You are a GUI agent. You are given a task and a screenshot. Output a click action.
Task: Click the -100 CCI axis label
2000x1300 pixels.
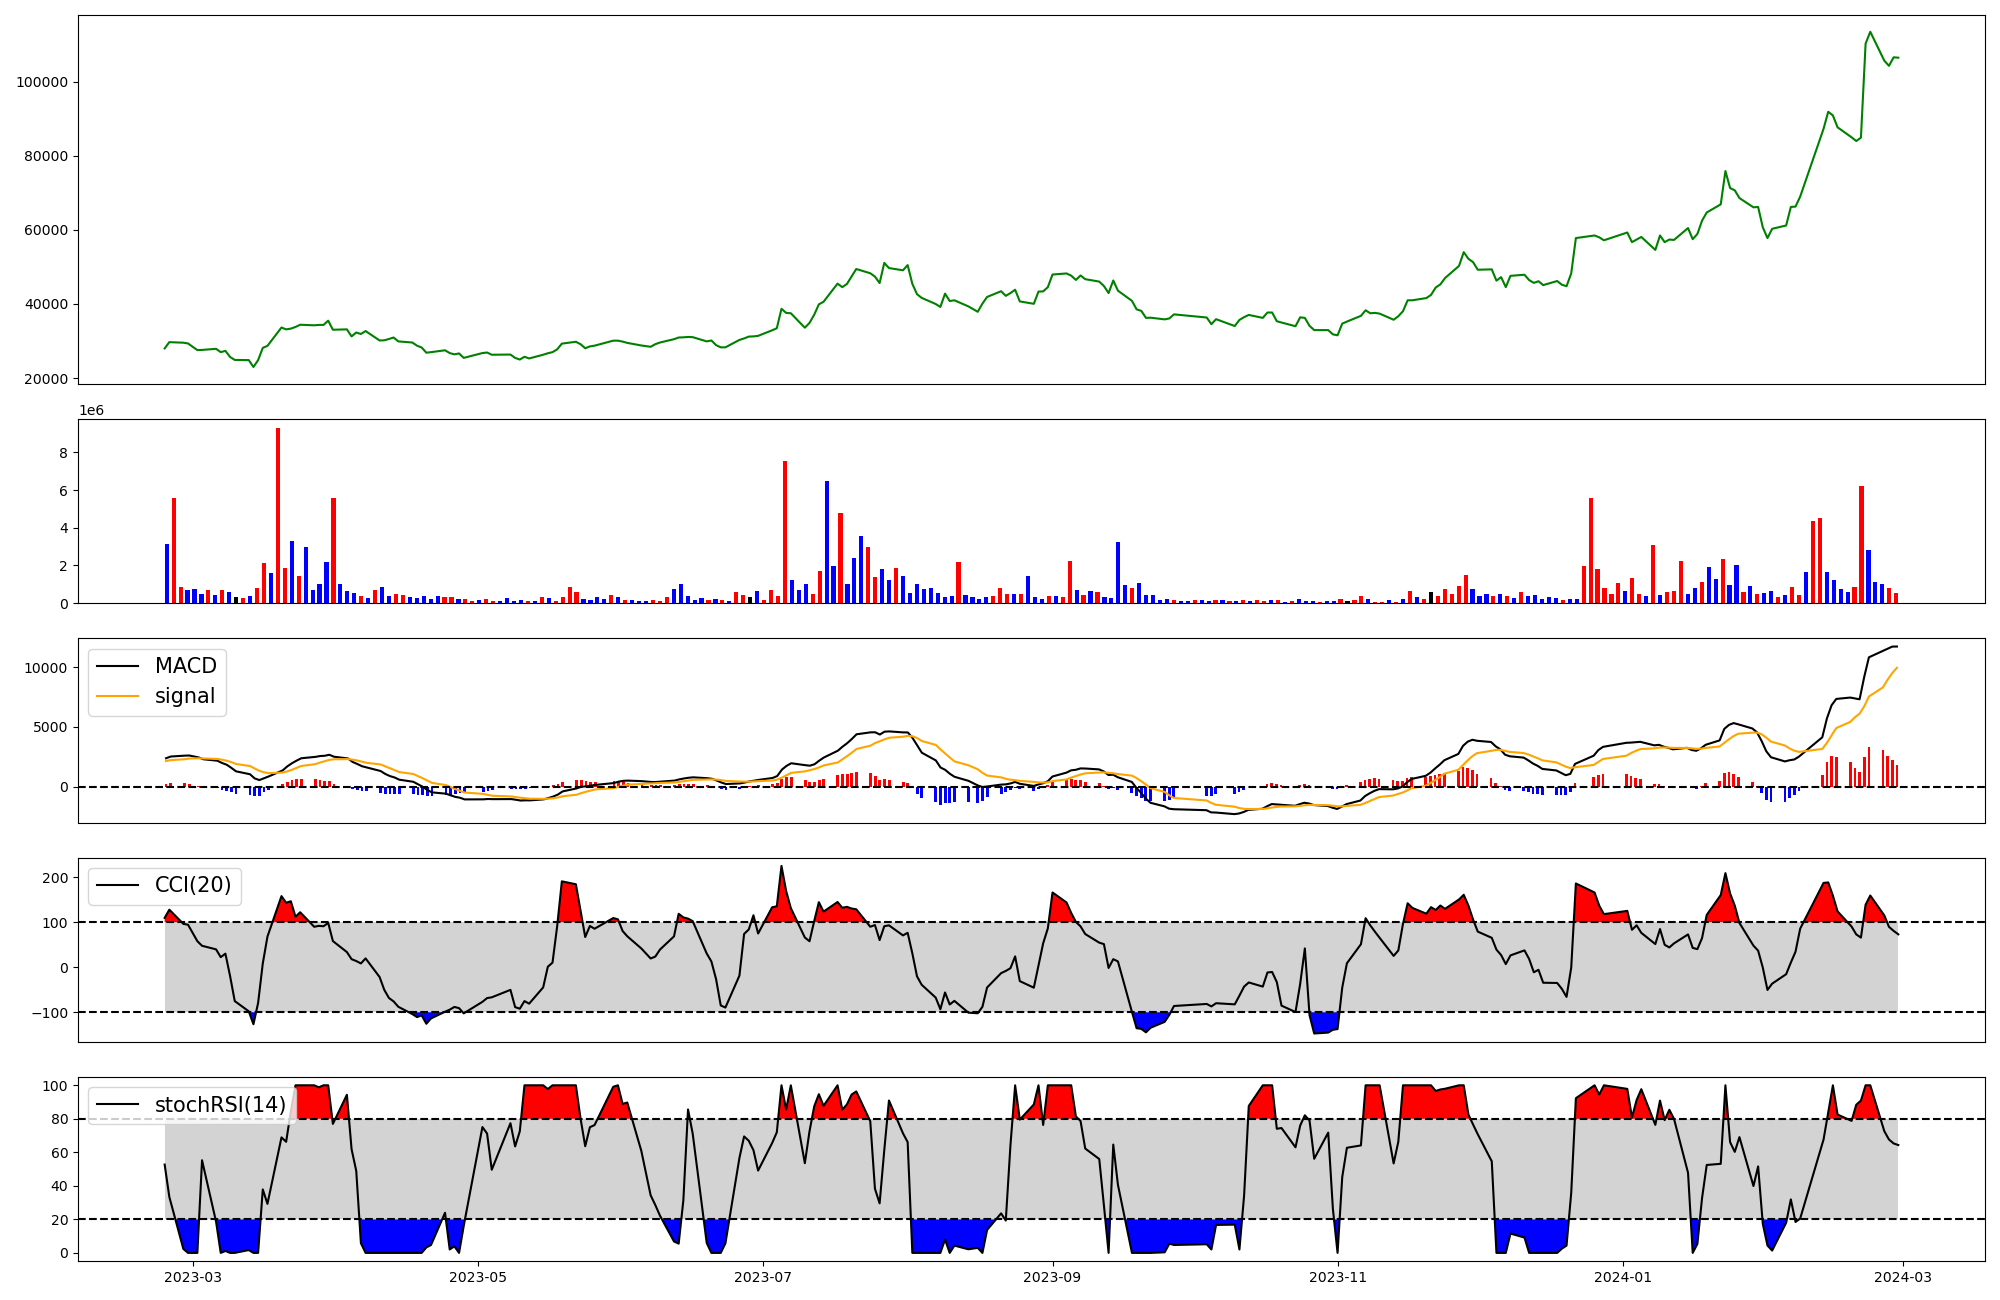[x=52, y=1013]
